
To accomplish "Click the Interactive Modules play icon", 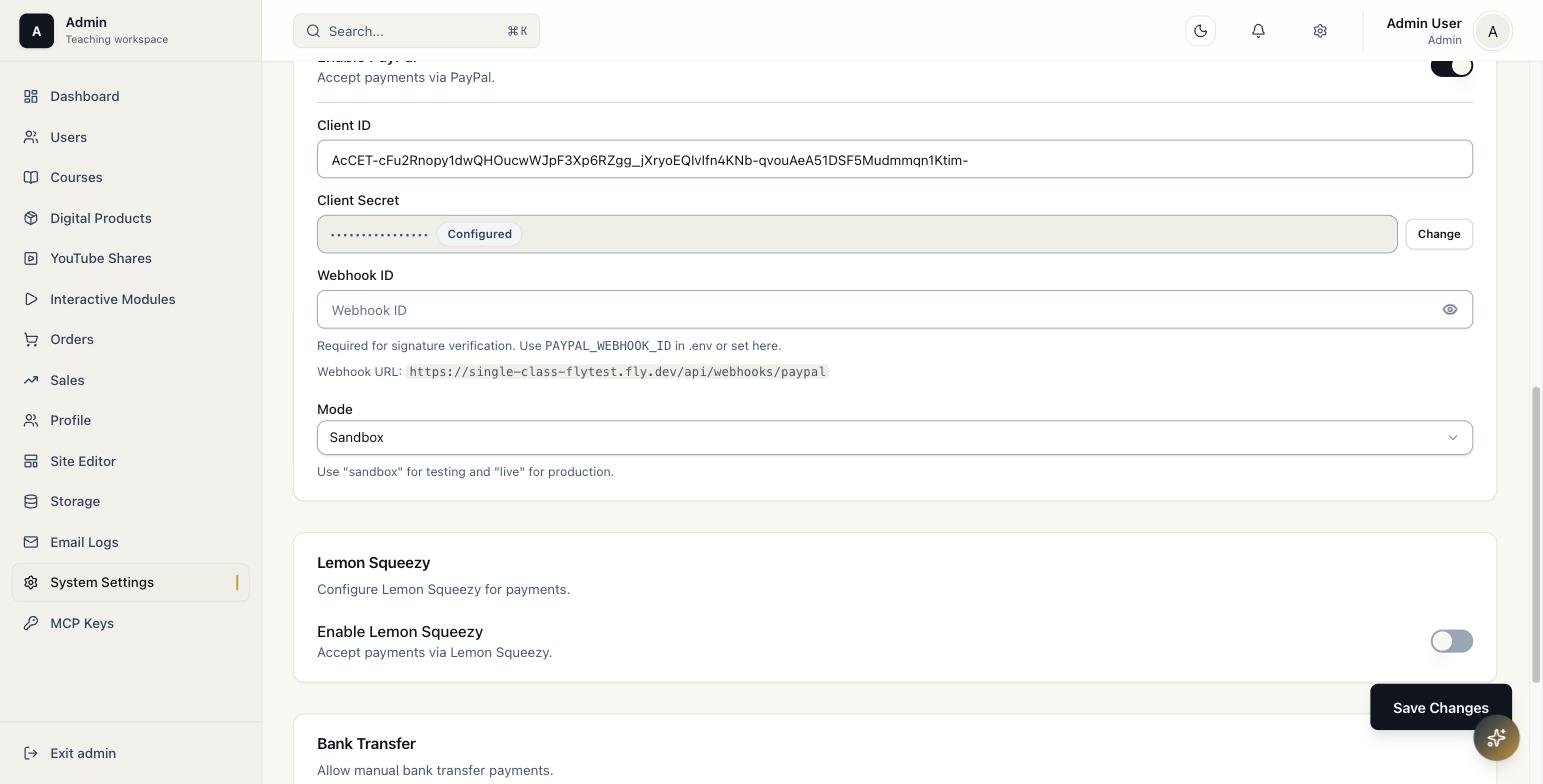I will click(x=31, y=299).
